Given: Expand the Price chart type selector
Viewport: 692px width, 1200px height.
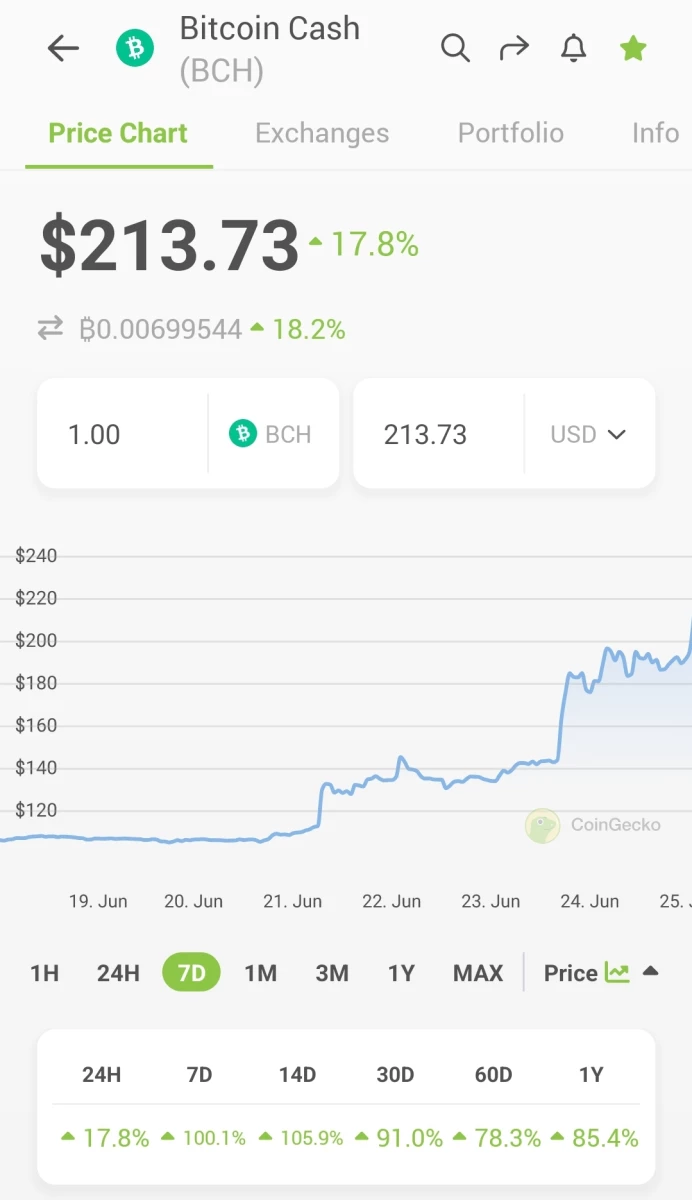Looking at the screenshot, I should pyautogui.click(x=601, y=972).
